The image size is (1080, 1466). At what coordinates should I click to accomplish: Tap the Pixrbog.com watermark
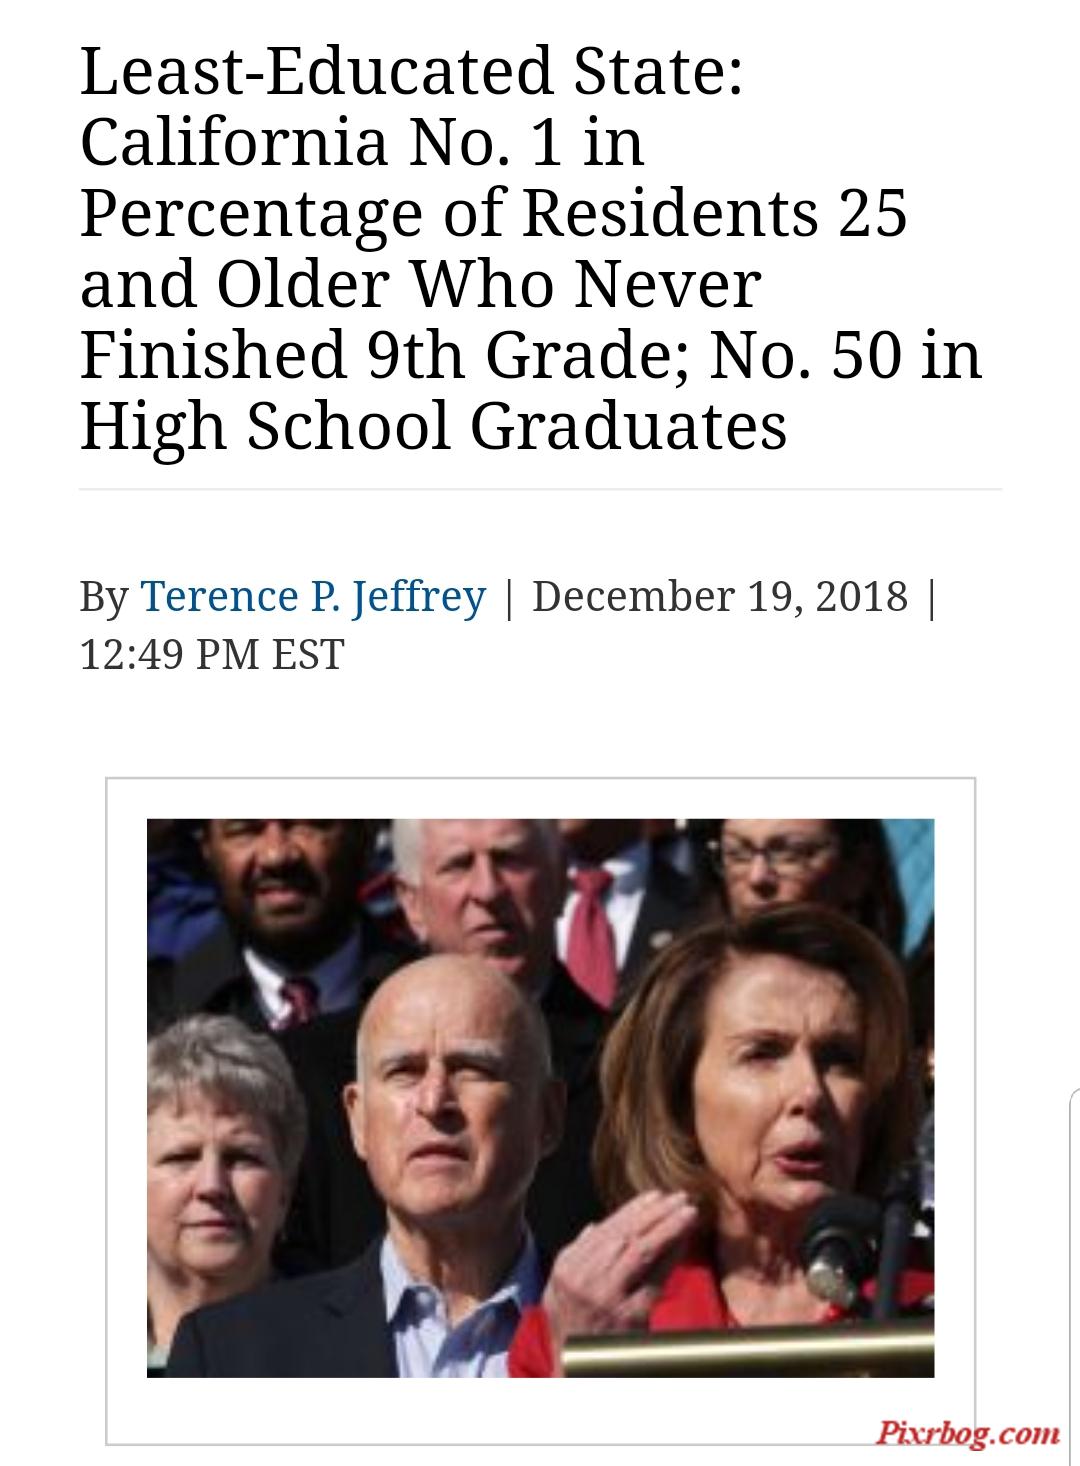[968, 1433]
